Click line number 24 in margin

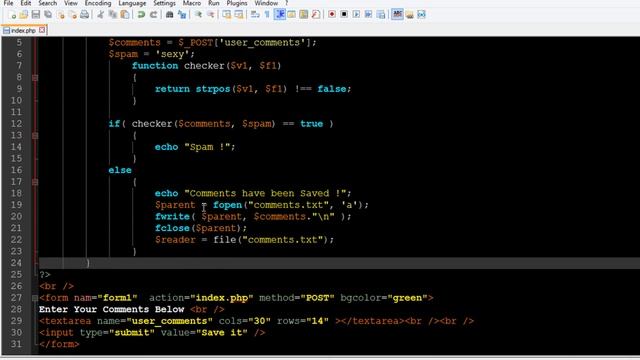point(16,263)
